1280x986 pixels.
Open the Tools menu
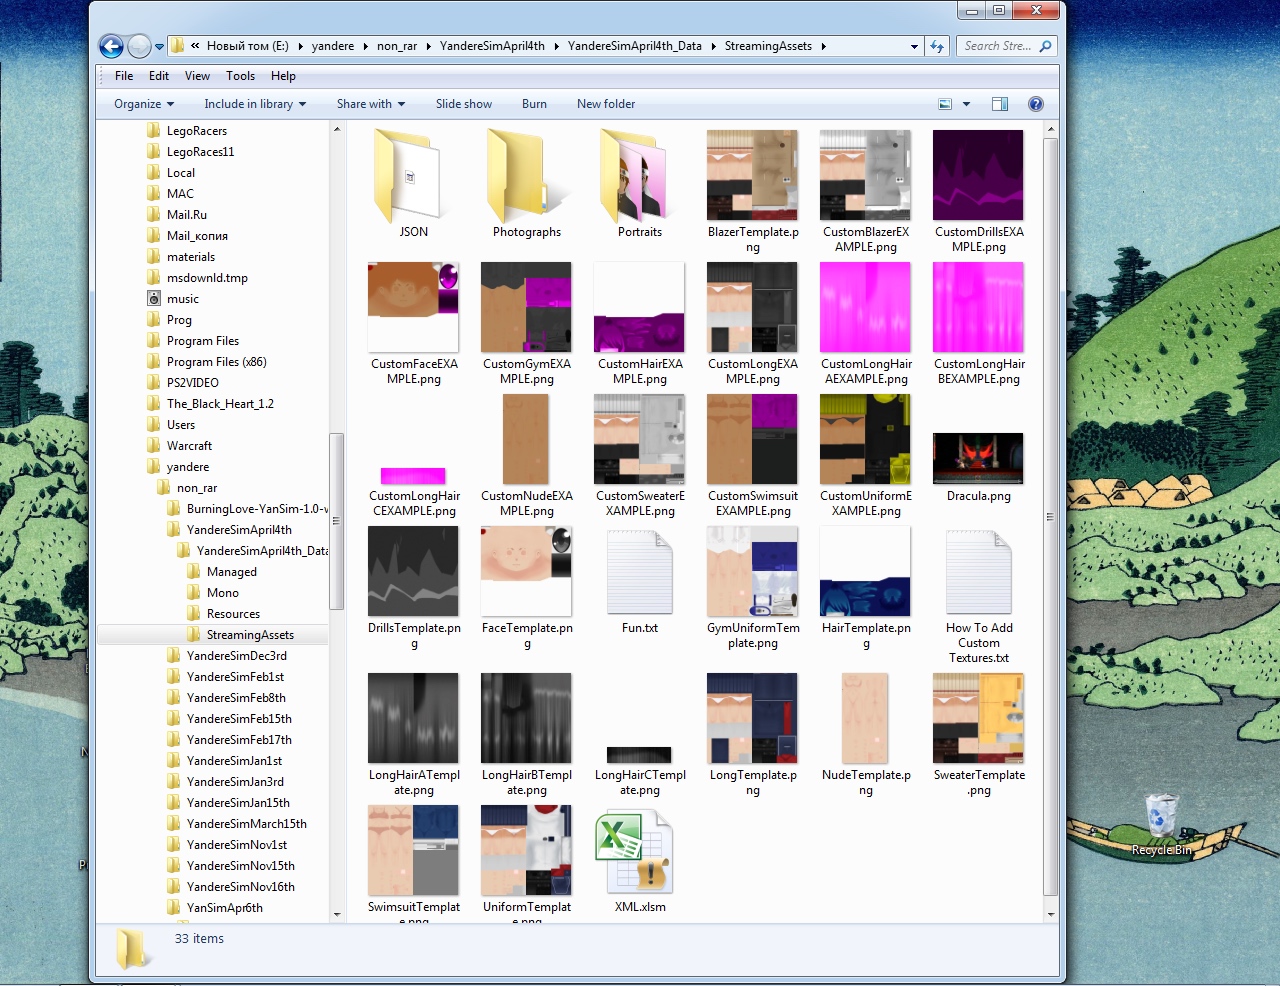point(240,76)
